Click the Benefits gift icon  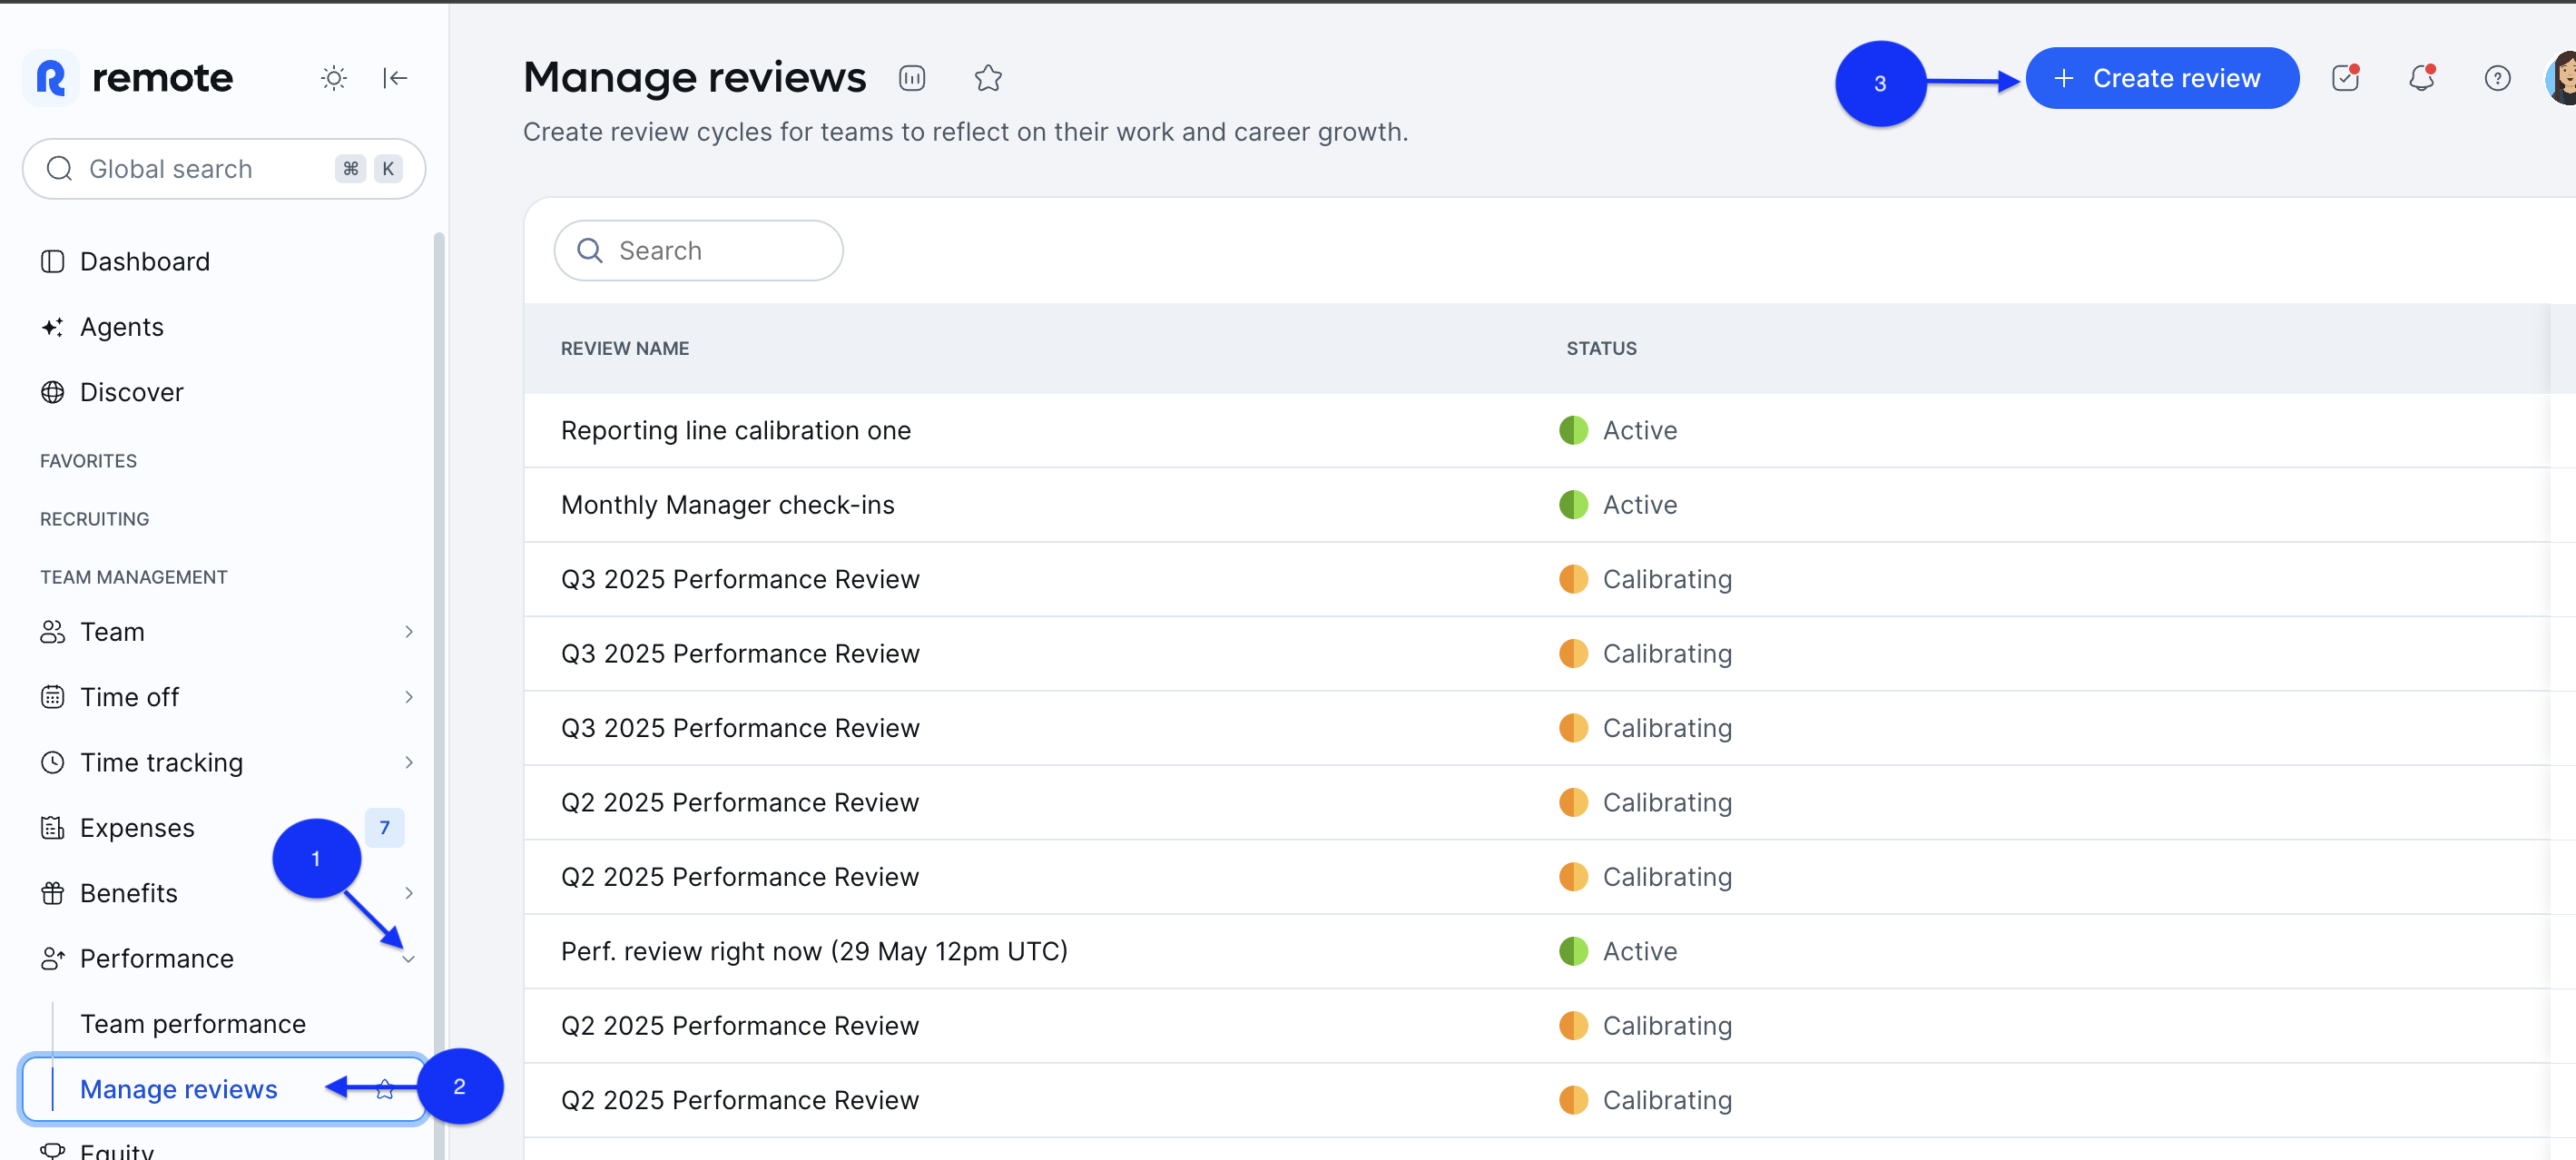click(x=52, y=893)
